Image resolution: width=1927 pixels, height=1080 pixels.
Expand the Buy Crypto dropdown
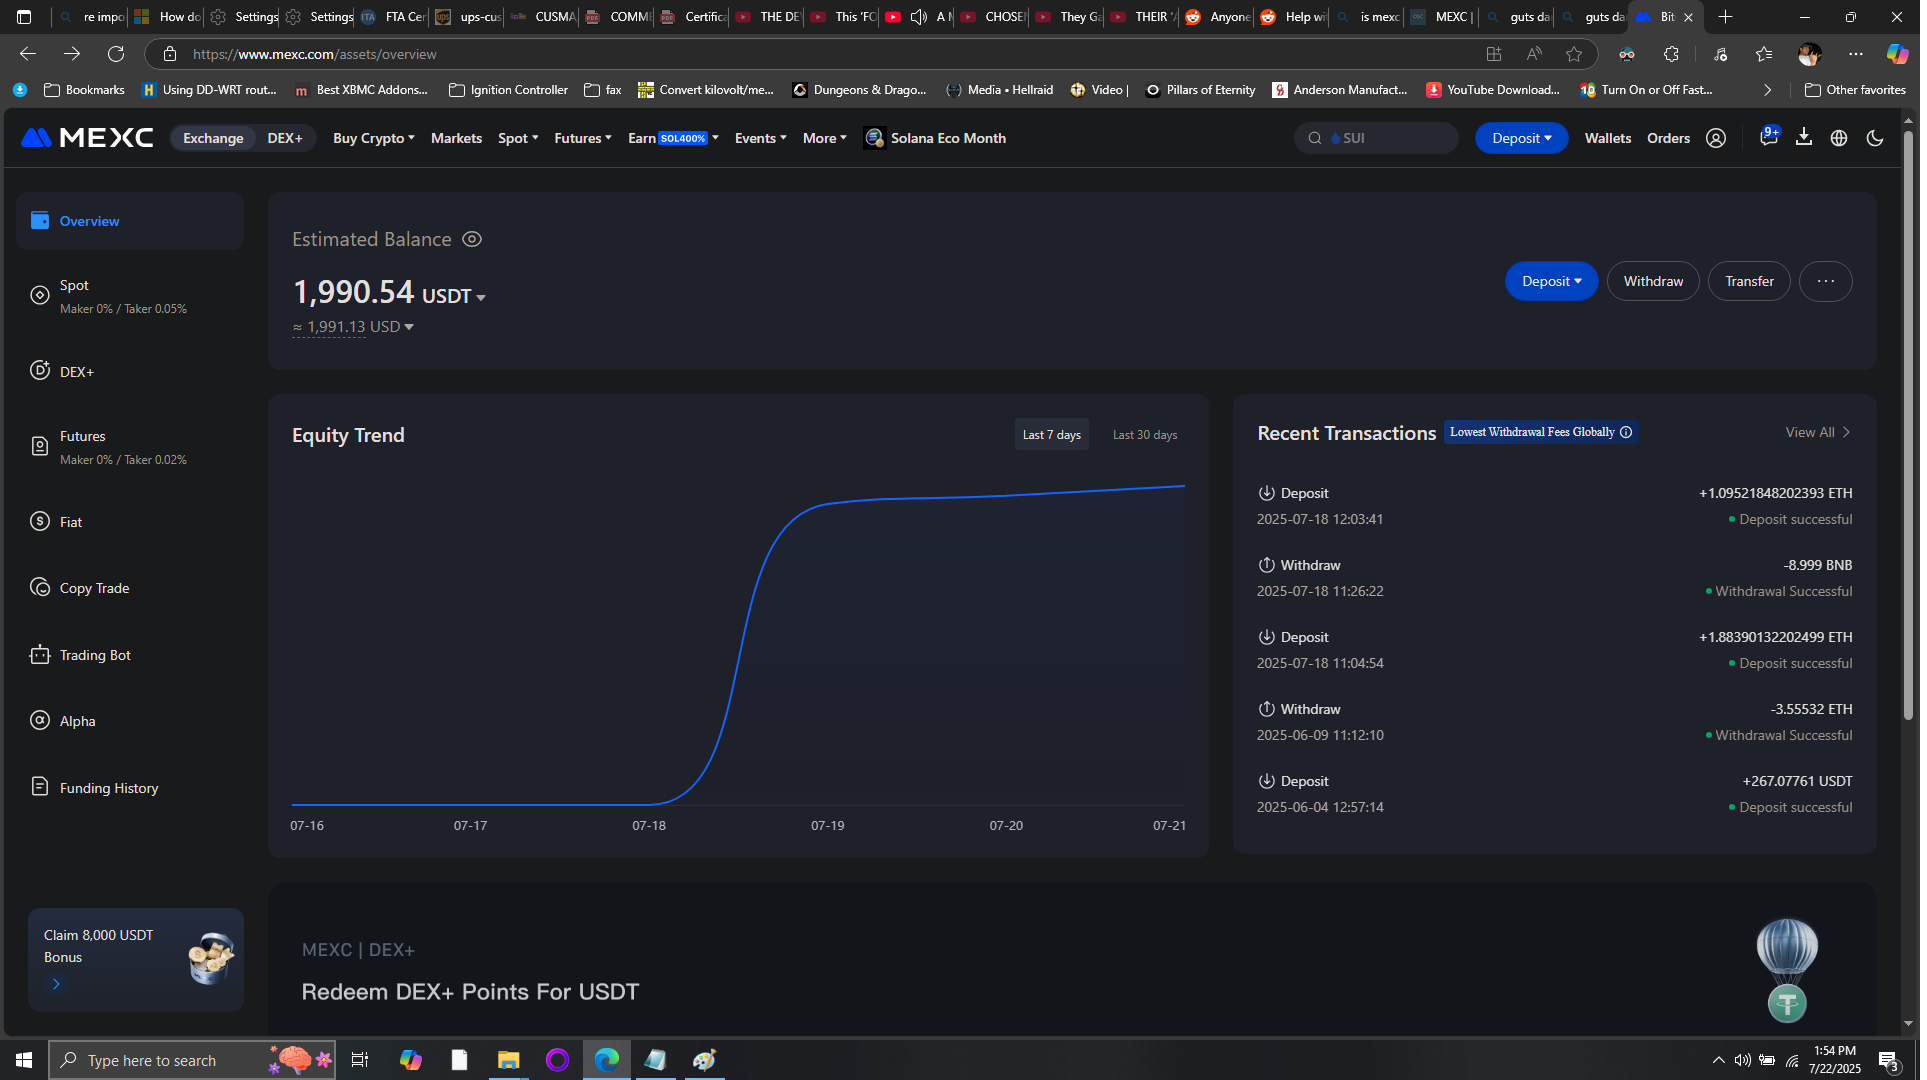click(374, 138)
